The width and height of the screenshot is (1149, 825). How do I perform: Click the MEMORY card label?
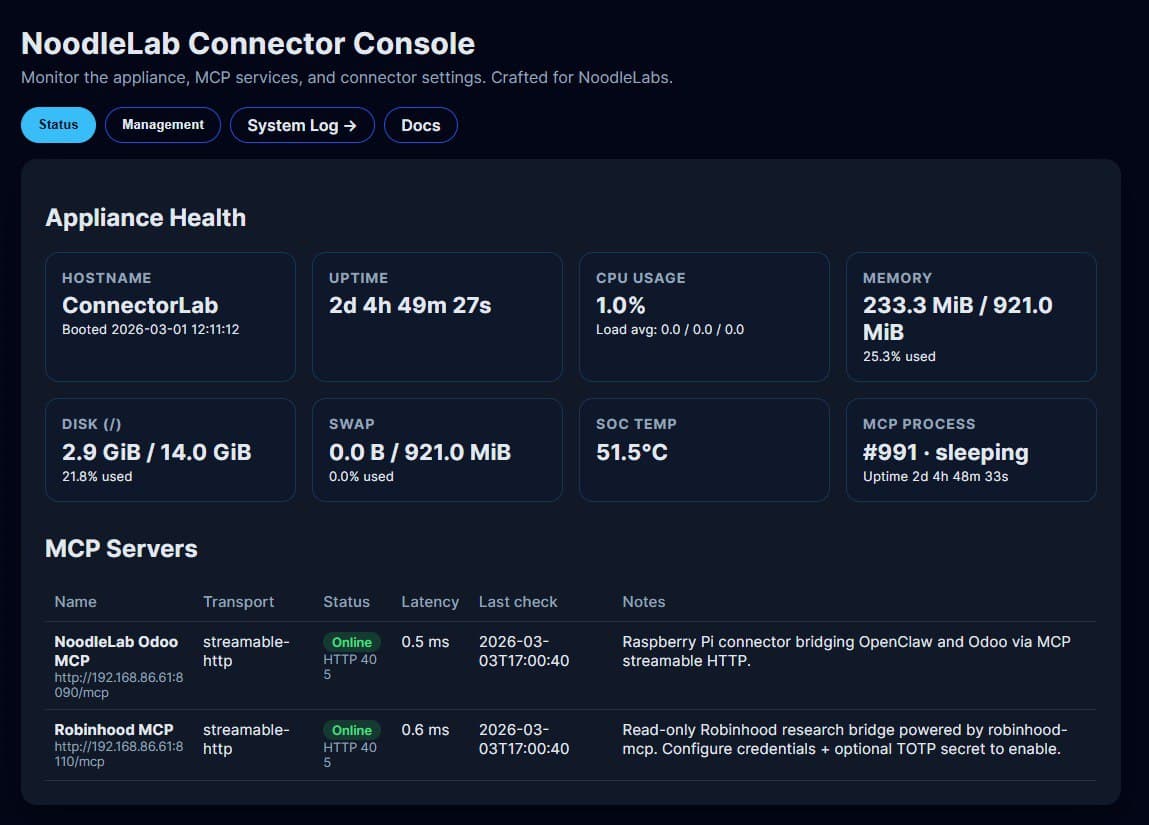(898, 278)
